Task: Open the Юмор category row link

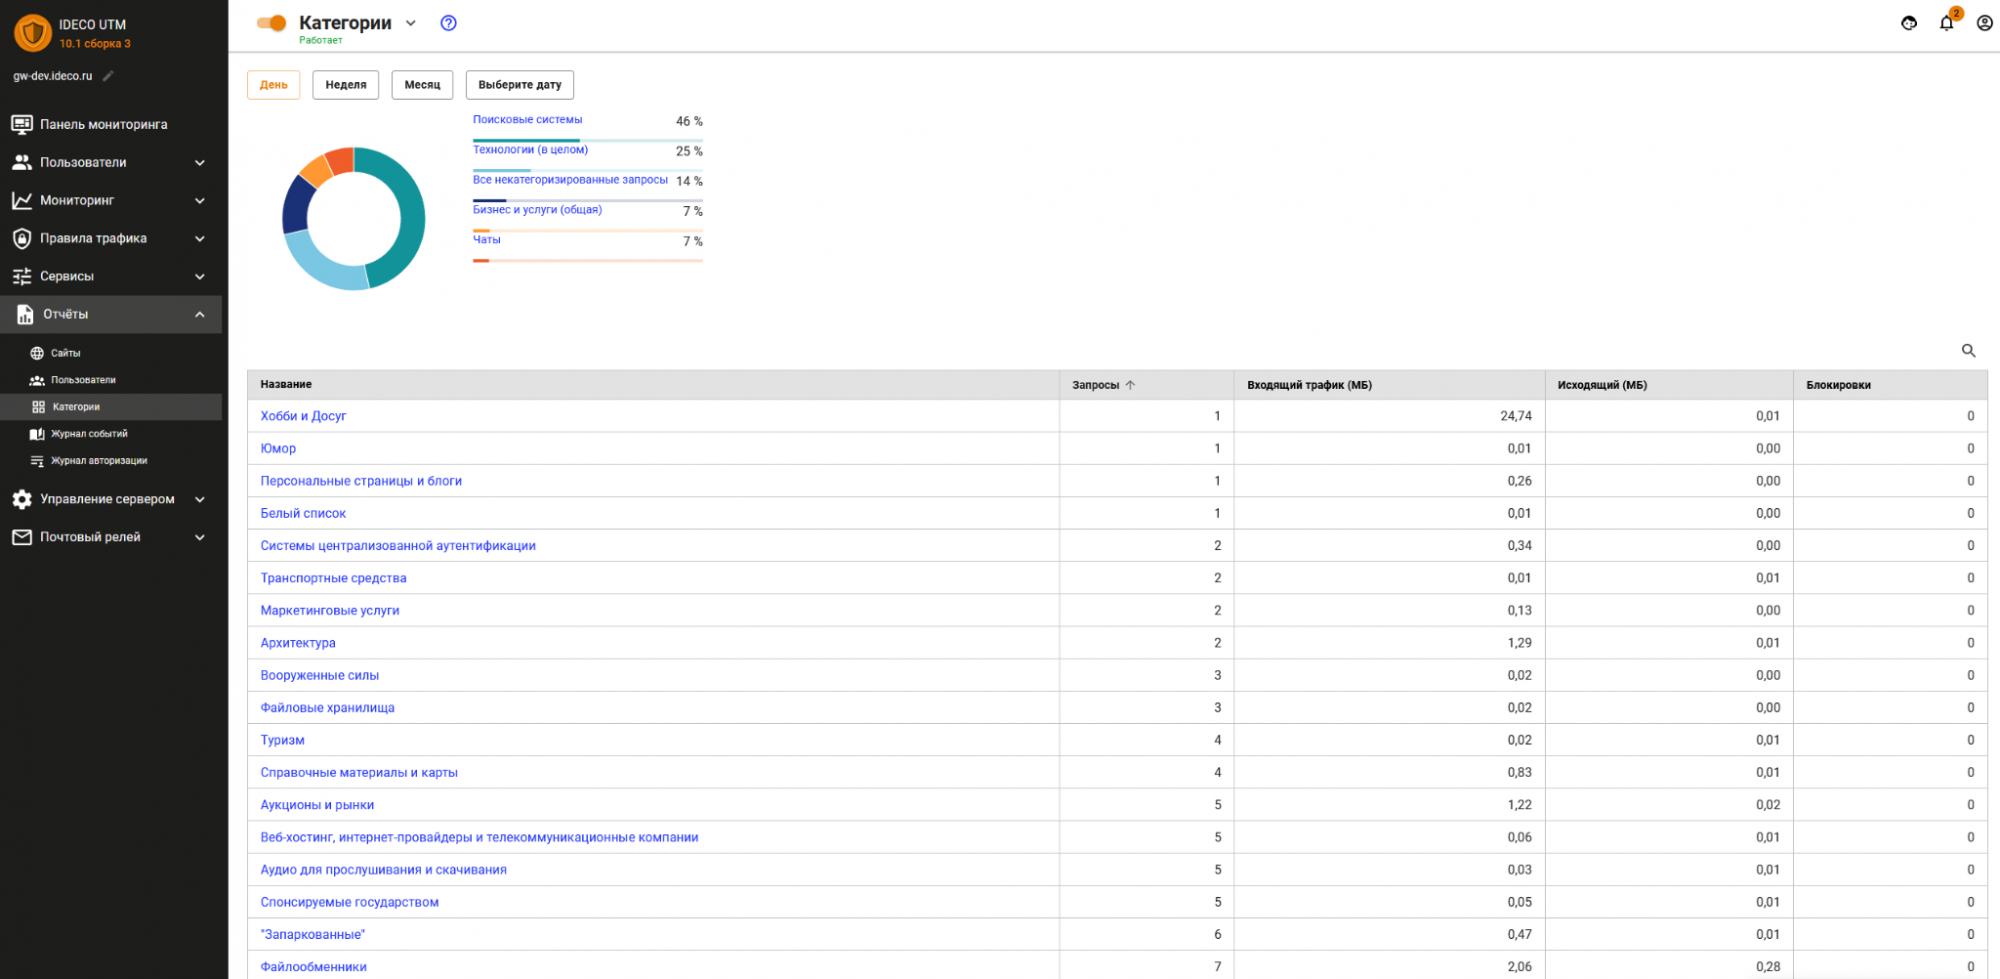Action: [278, 448]
